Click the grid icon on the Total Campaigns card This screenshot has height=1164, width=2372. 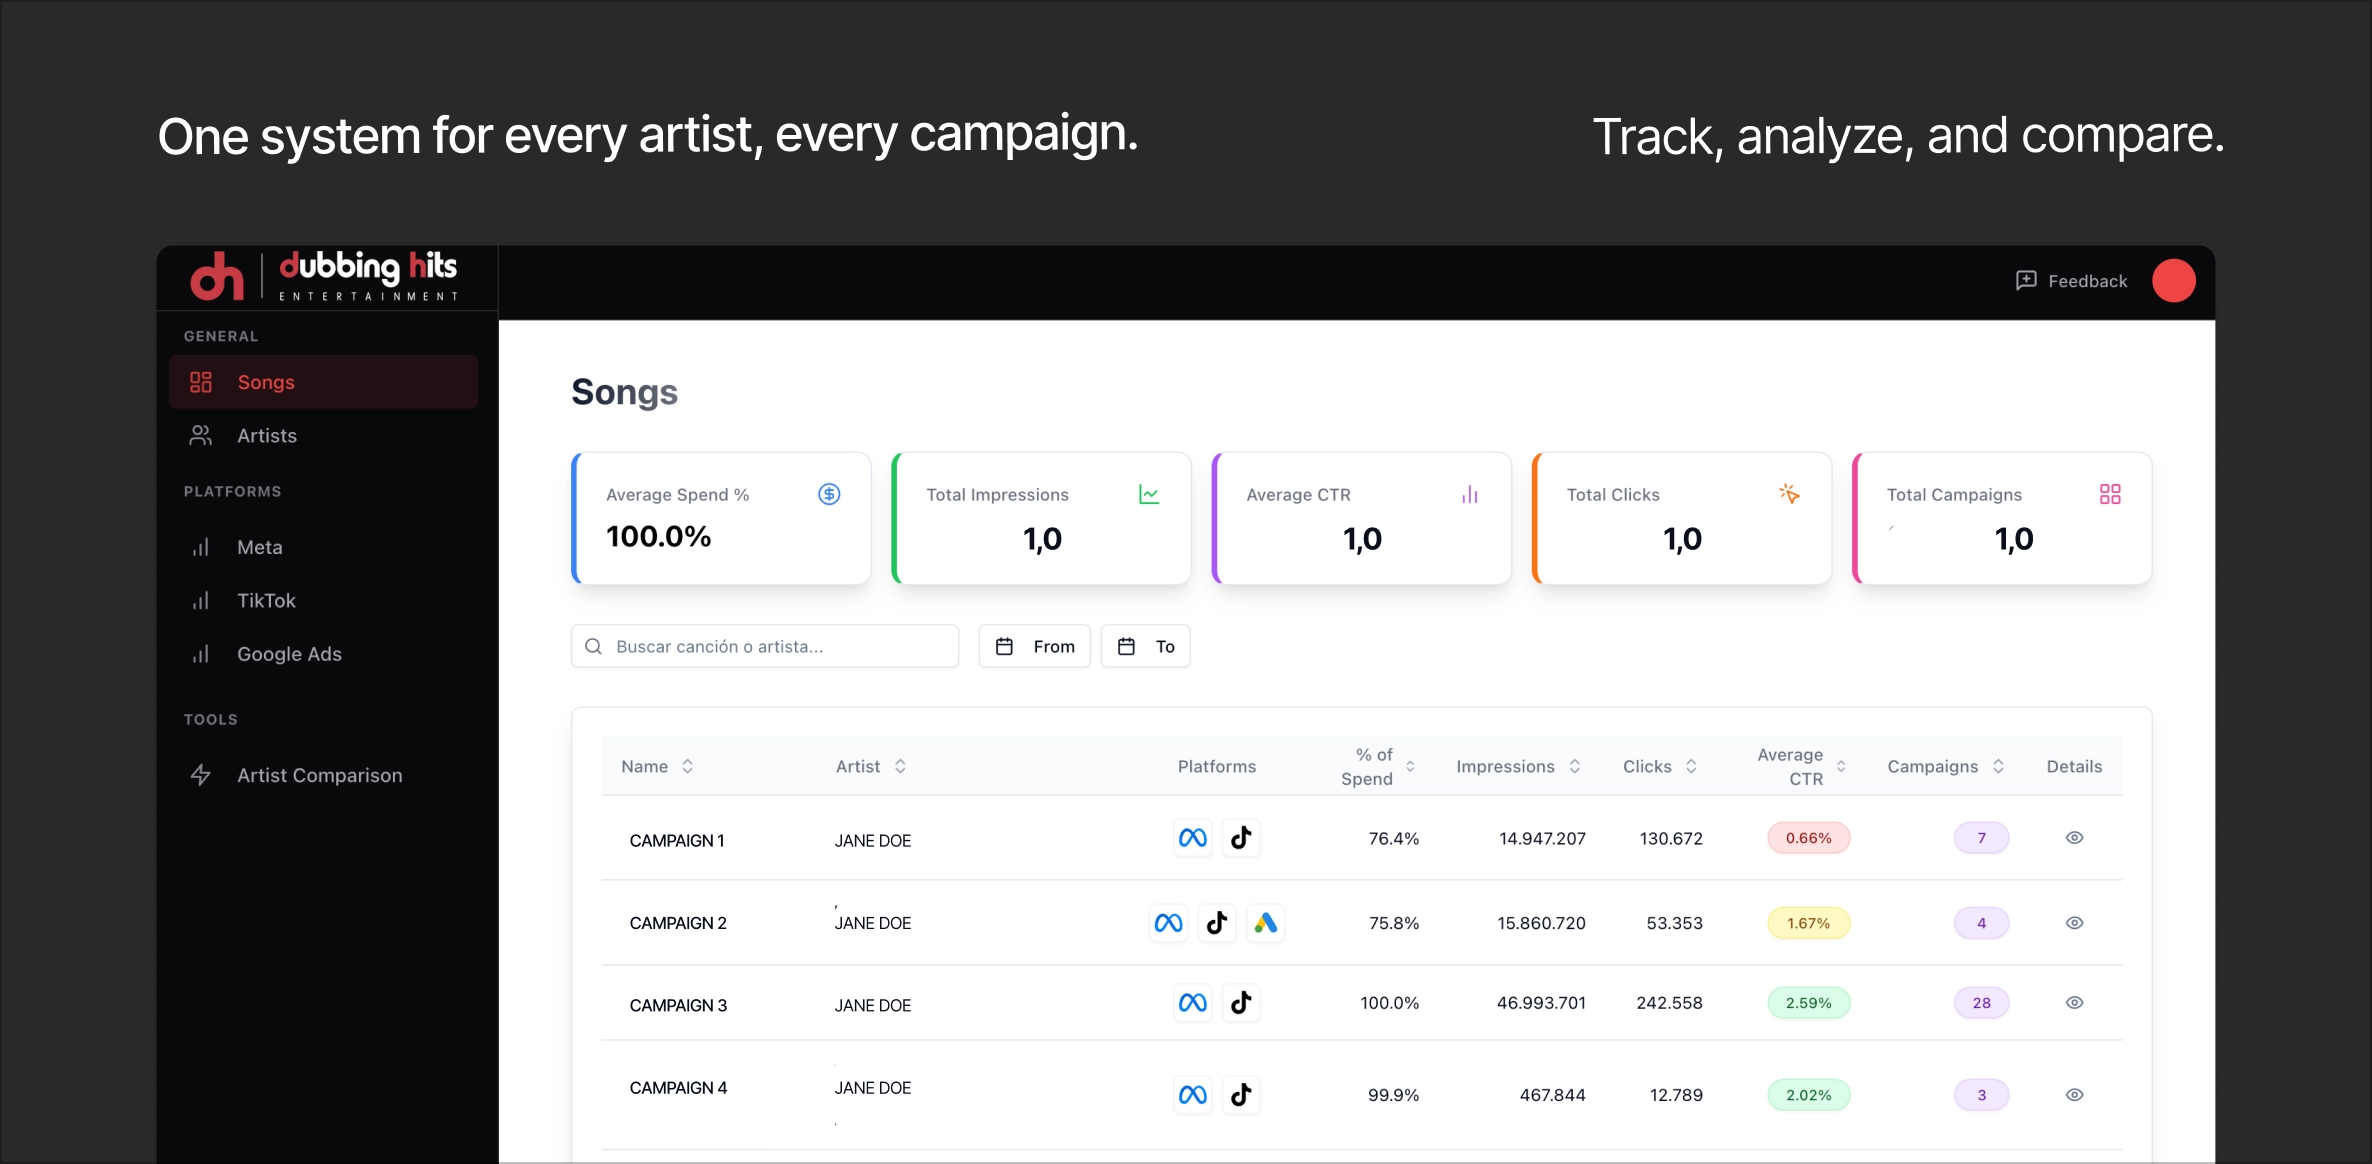(x=2110, y=494)
